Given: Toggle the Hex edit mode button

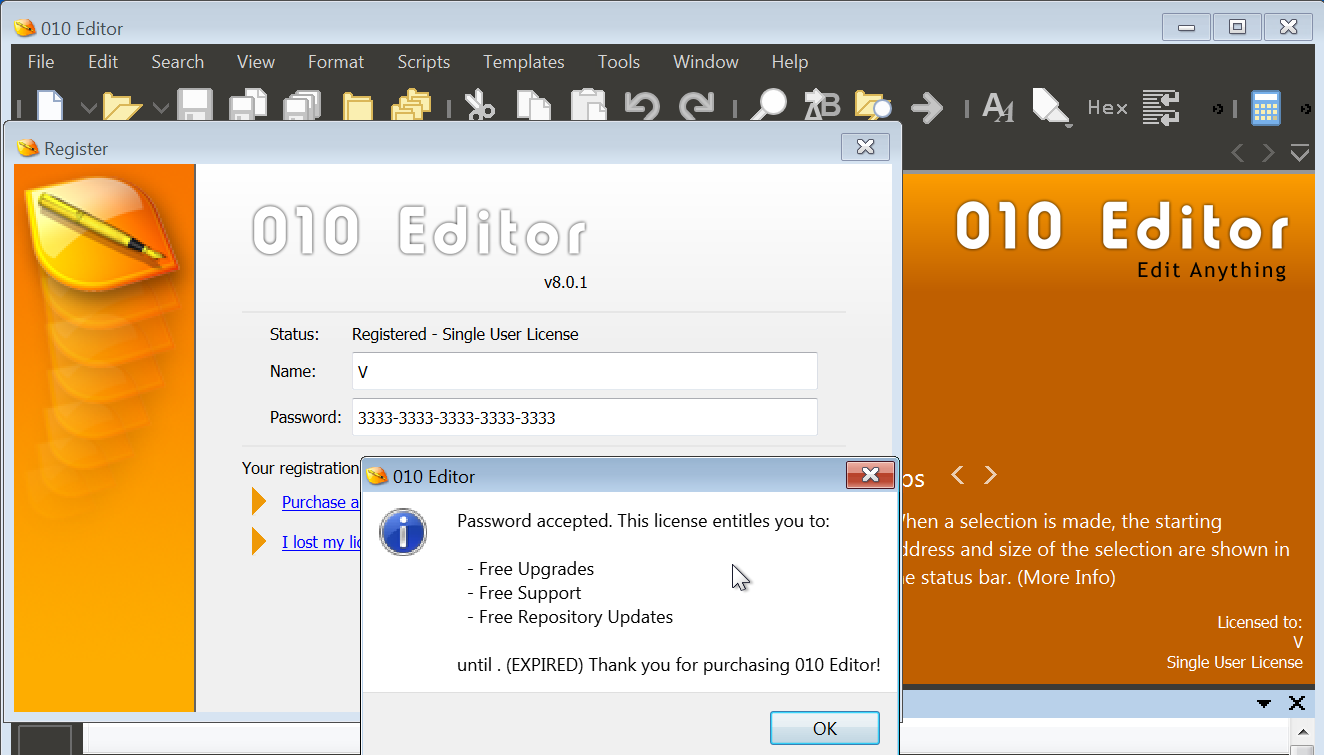Looking at the screenshot, I should [x=1108, y=107].
